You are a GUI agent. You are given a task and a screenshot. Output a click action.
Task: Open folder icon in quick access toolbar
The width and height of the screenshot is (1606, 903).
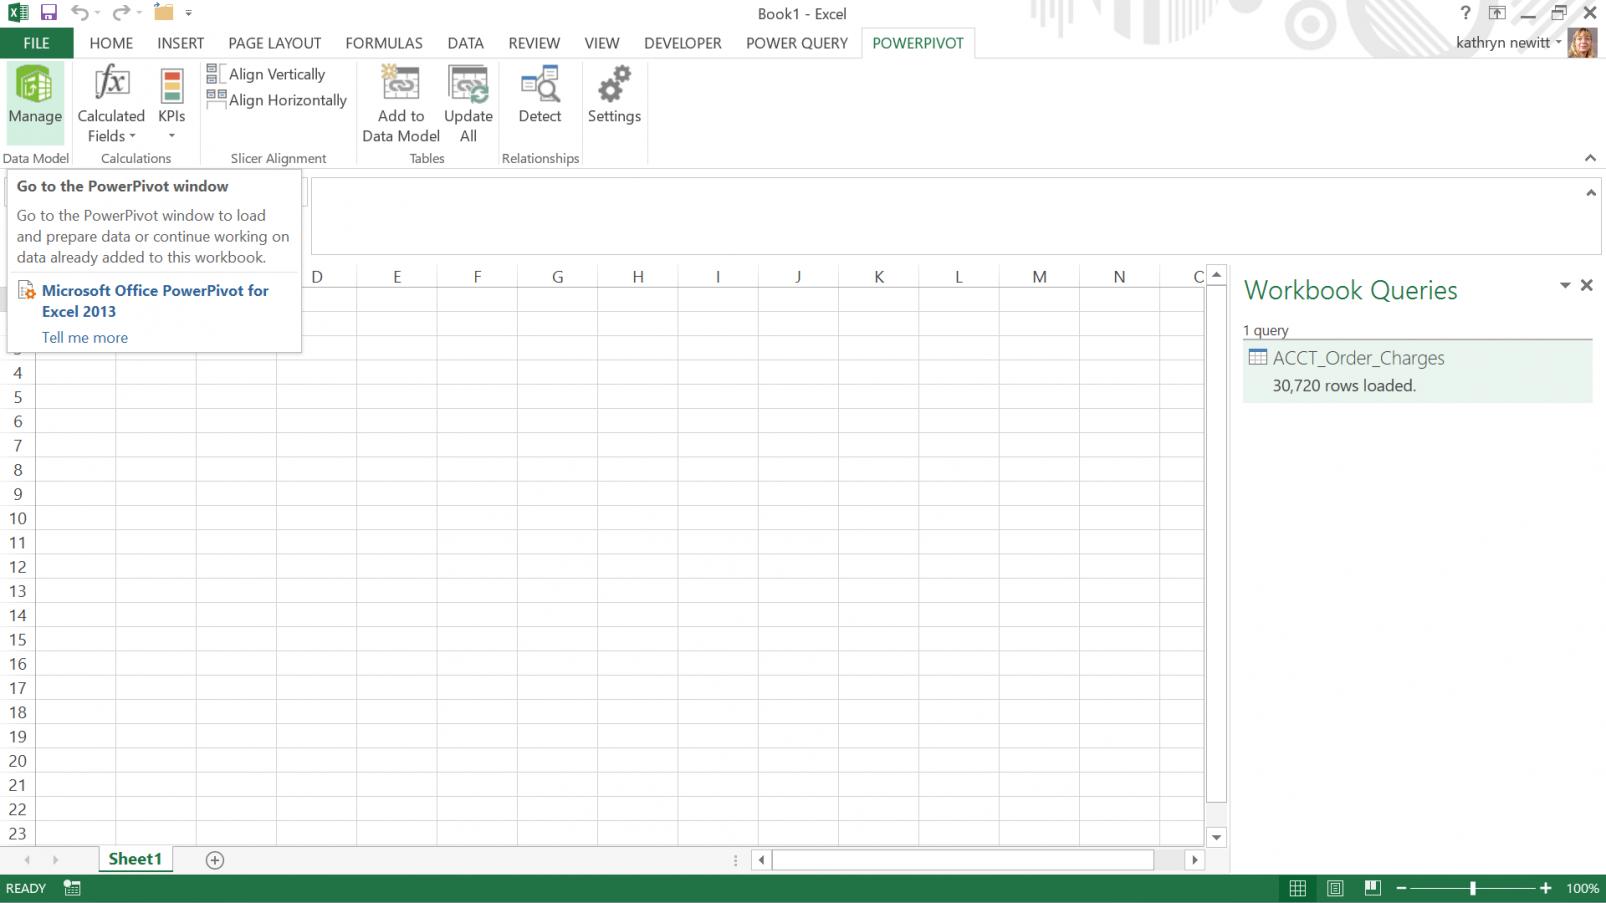tap(163, 13)
